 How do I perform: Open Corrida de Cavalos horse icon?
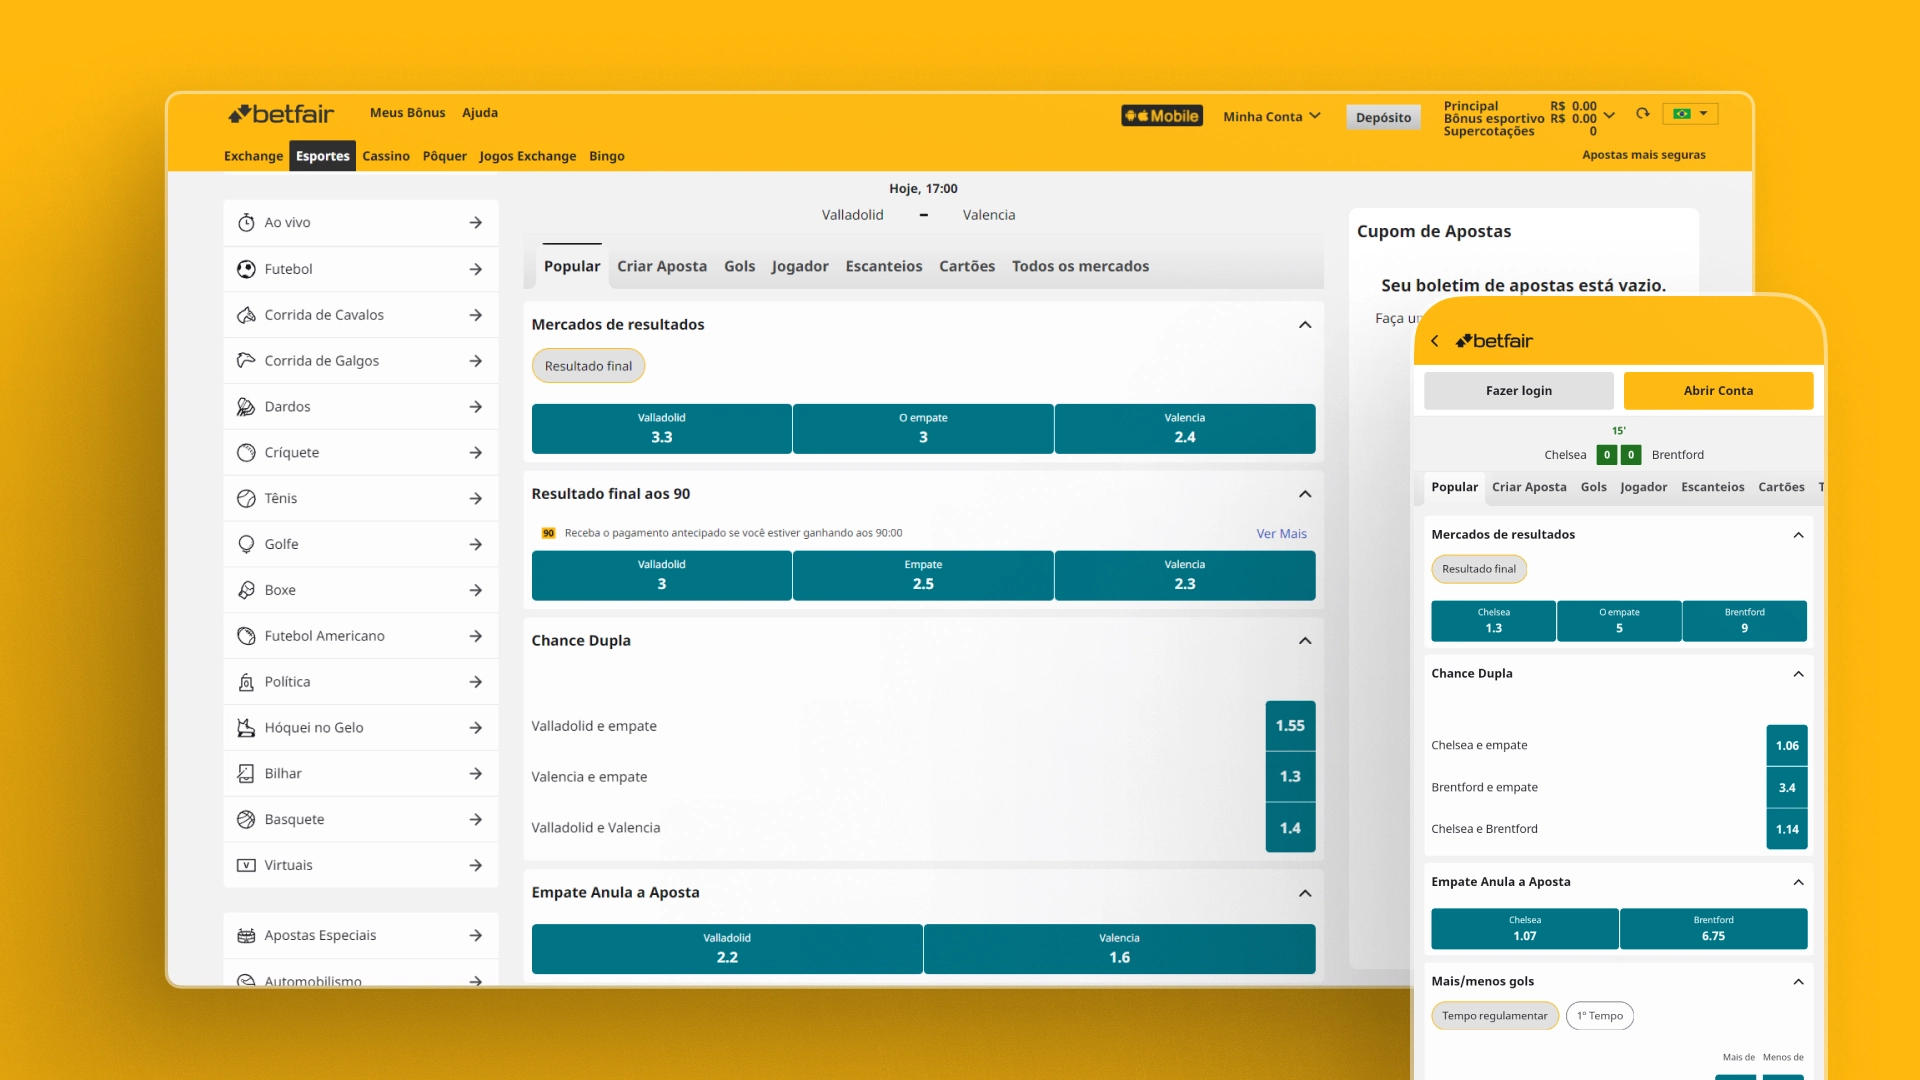point(246,315)
